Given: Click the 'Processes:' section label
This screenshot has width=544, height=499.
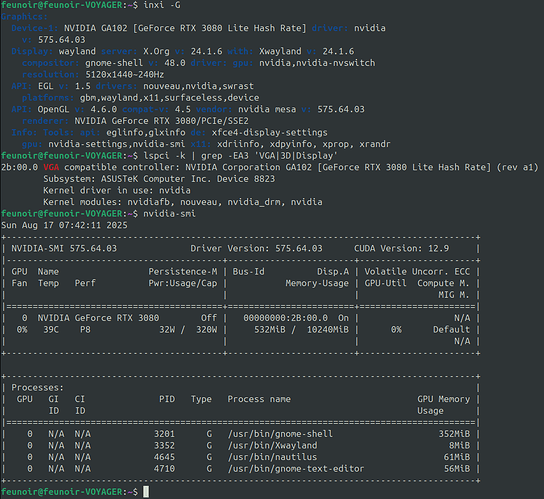Looking at the screenshot, I should pos(37,387).
